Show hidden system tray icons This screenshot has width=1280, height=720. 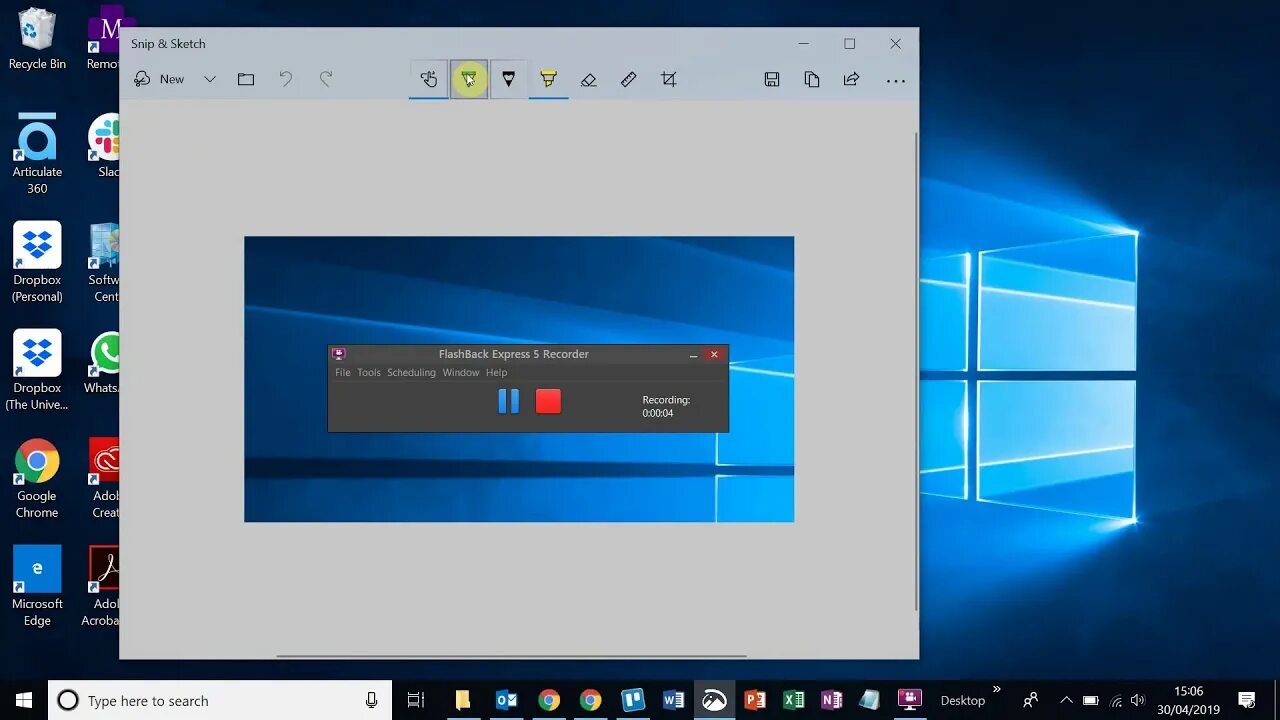tap(1066, 700)
